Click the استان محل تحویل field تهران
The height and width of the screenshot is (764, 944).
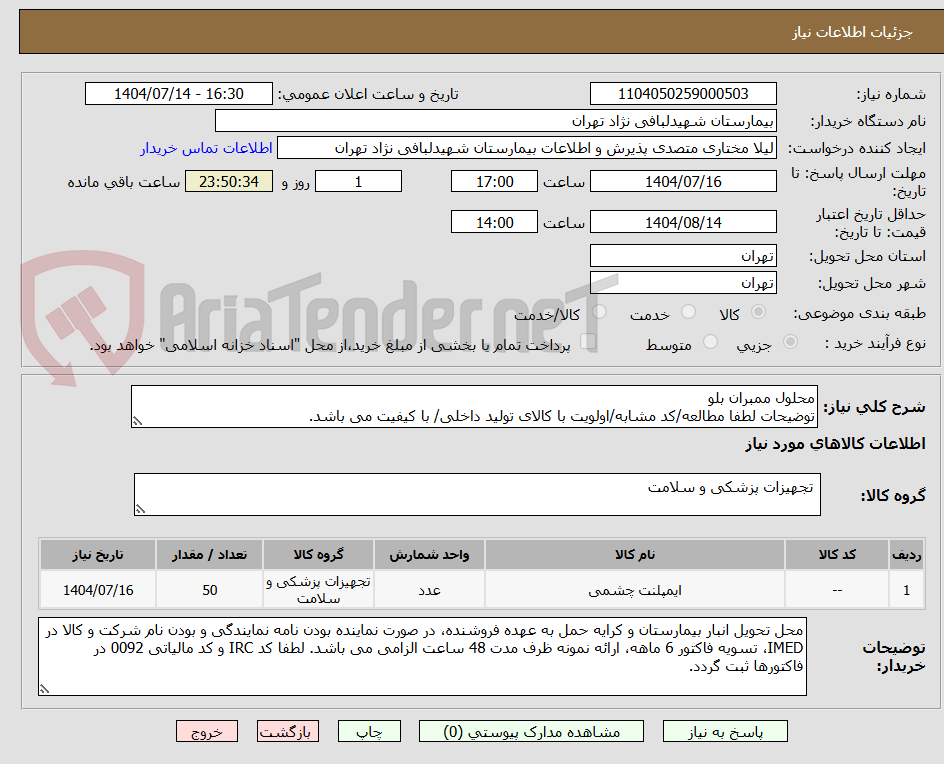point(683,255)
